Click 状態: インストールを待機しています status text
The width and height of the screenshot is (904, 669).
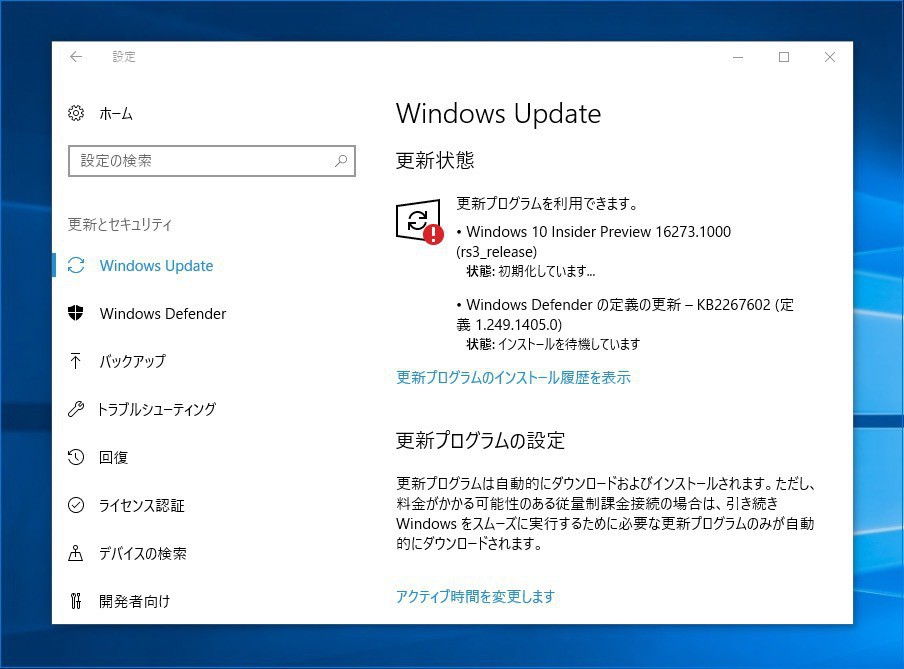tap(553, 344)
